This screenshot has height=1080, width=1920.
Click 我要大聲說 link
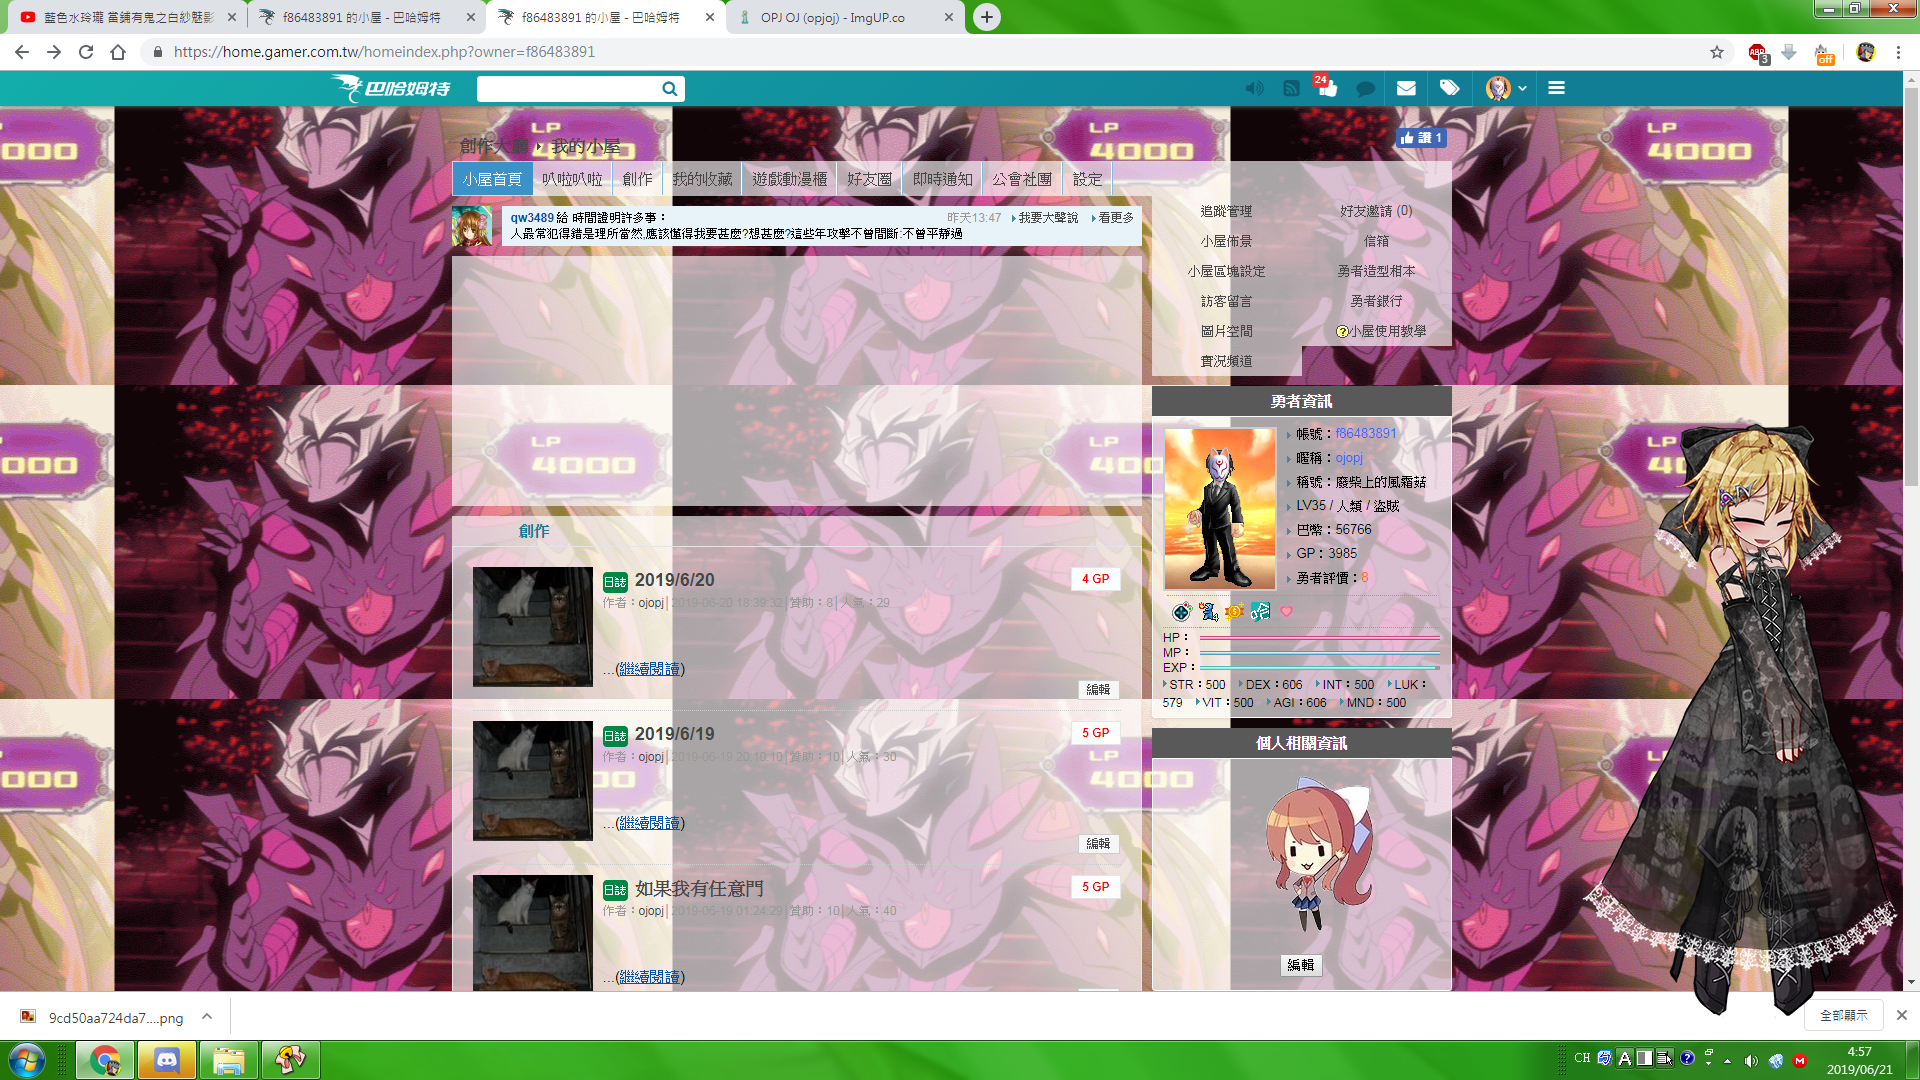tap(1046, 217)
